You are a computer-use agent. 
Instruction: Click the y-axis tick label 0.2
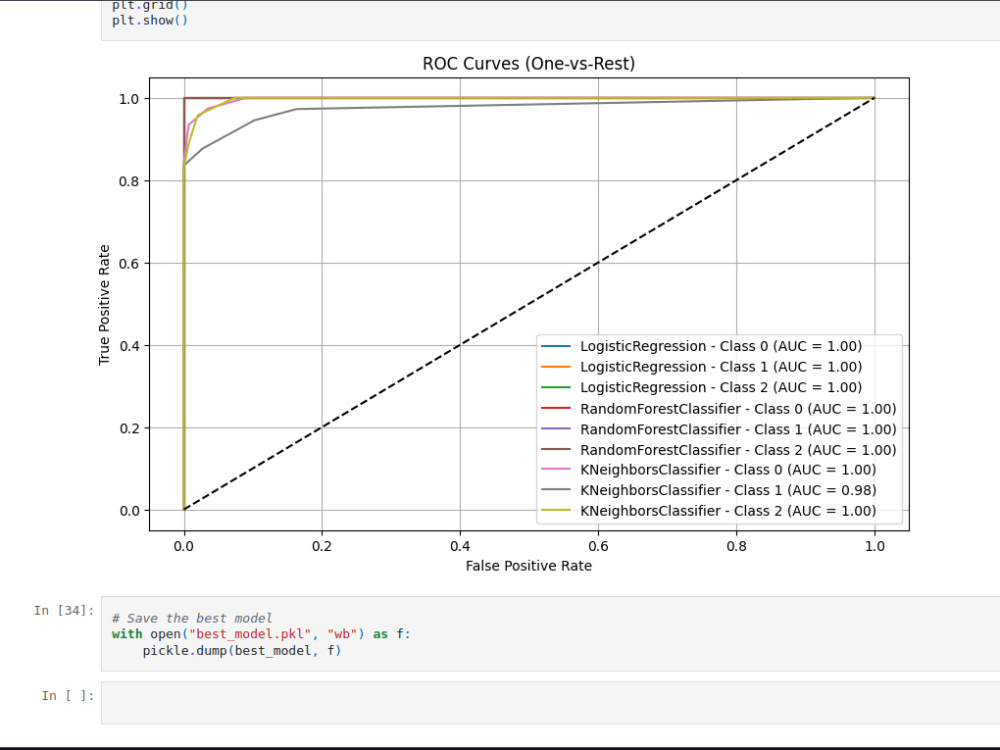point(129,429)
